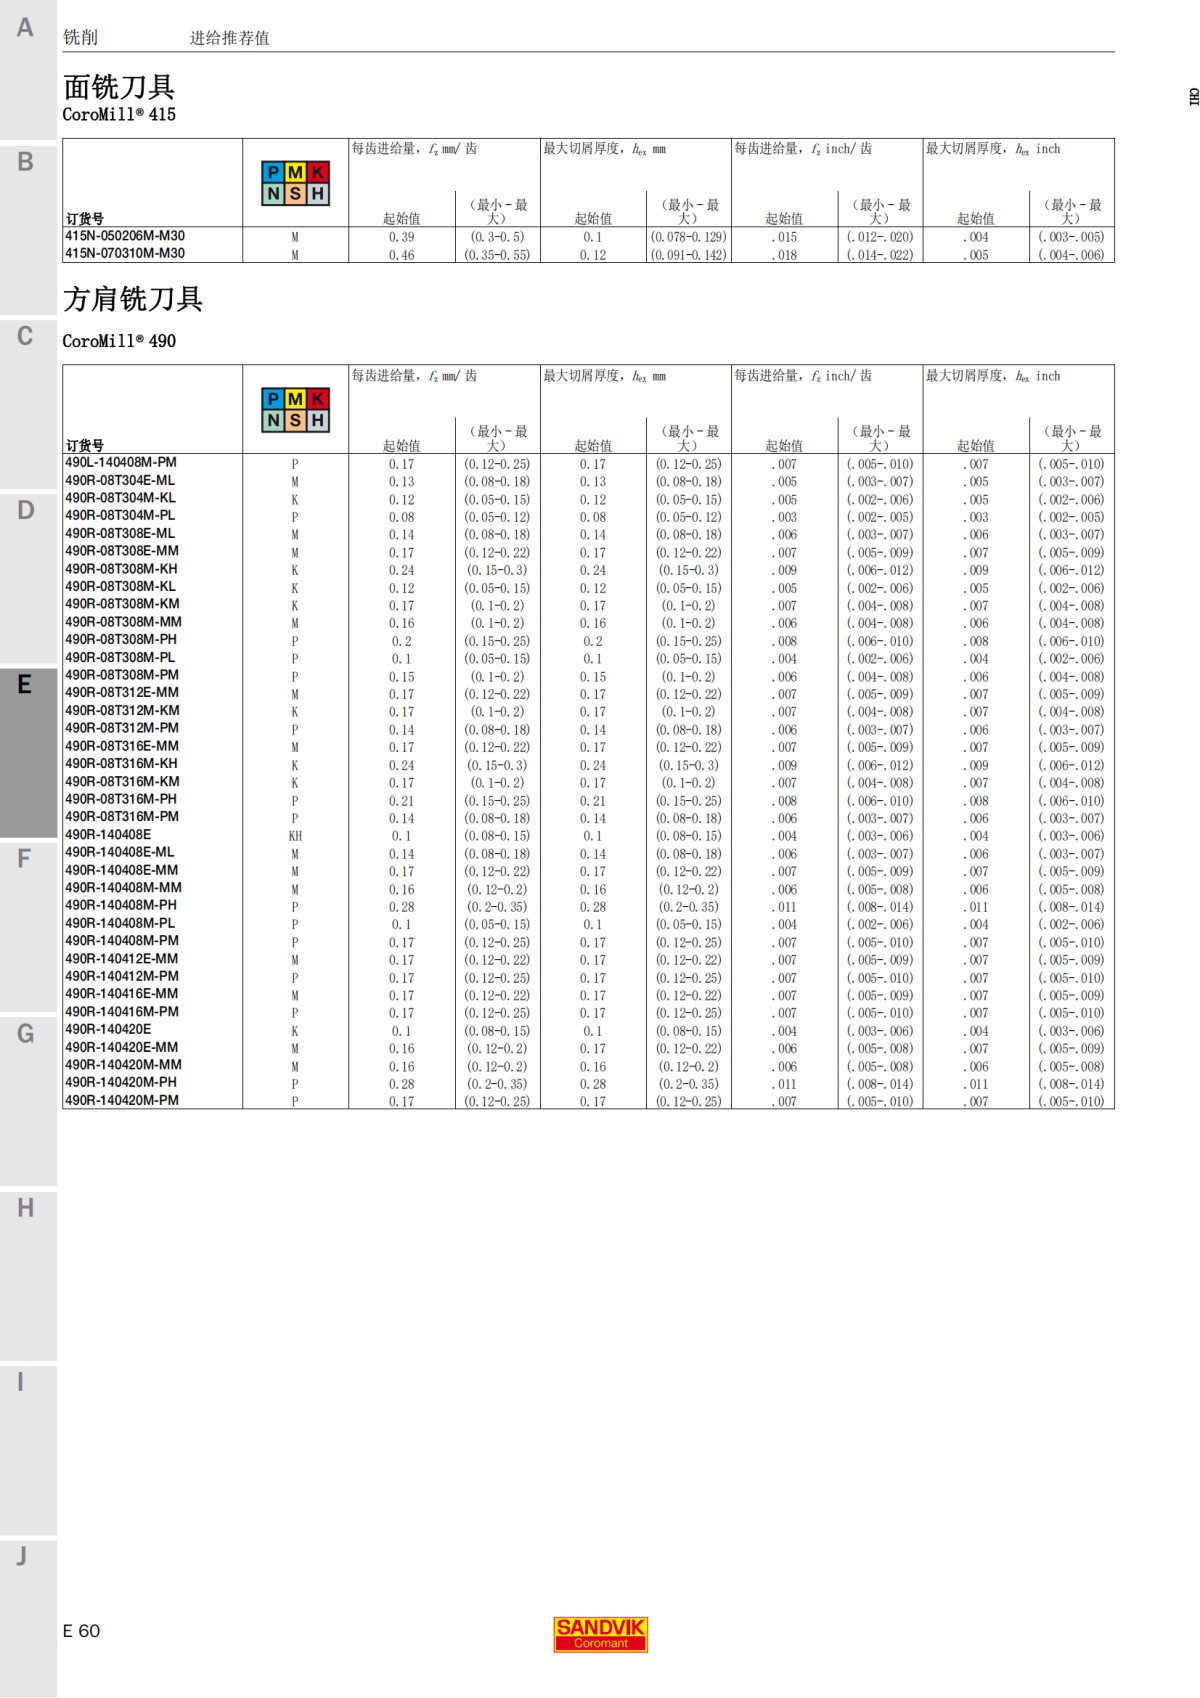Select order number 490R-140420M-PH

point(121,1082)
